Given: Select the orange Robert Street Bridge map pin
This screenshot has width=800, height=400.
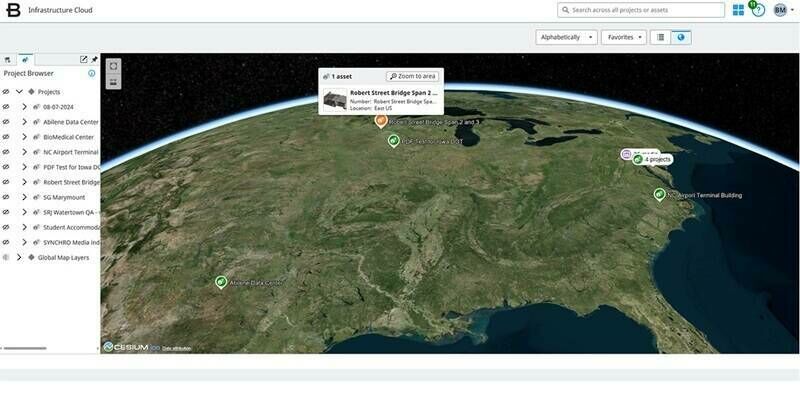Looking at the screenshot, I should 380,121.
